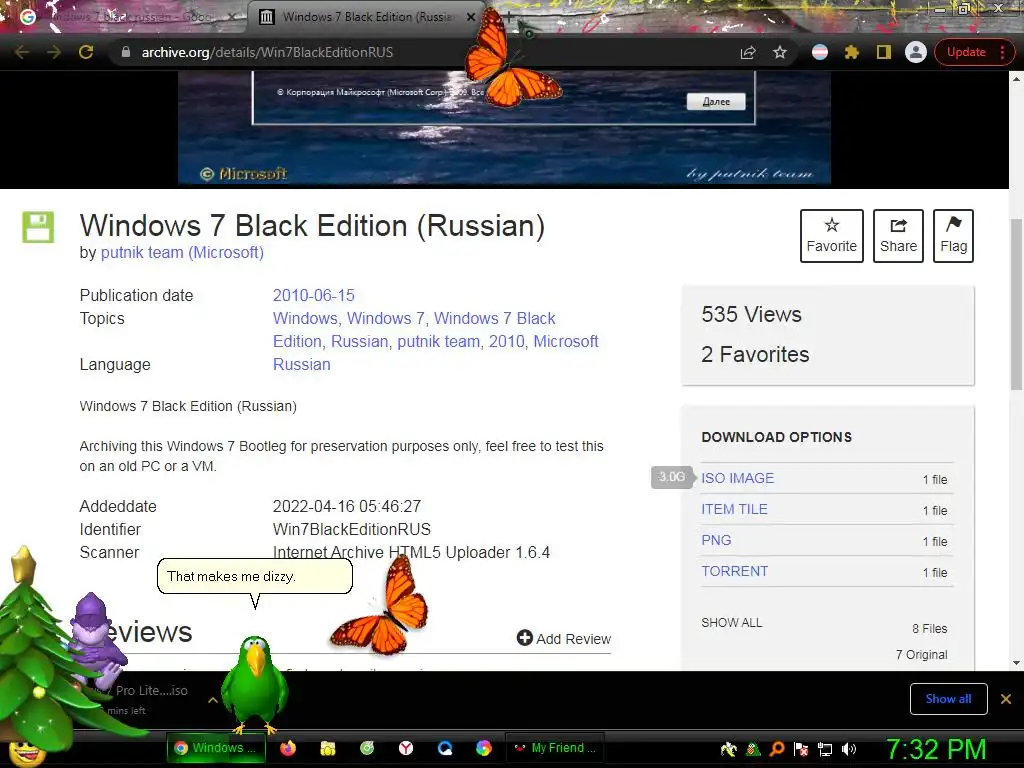Flag this item using the Flag button
The image size is (1024, 768).
(953, 236)
